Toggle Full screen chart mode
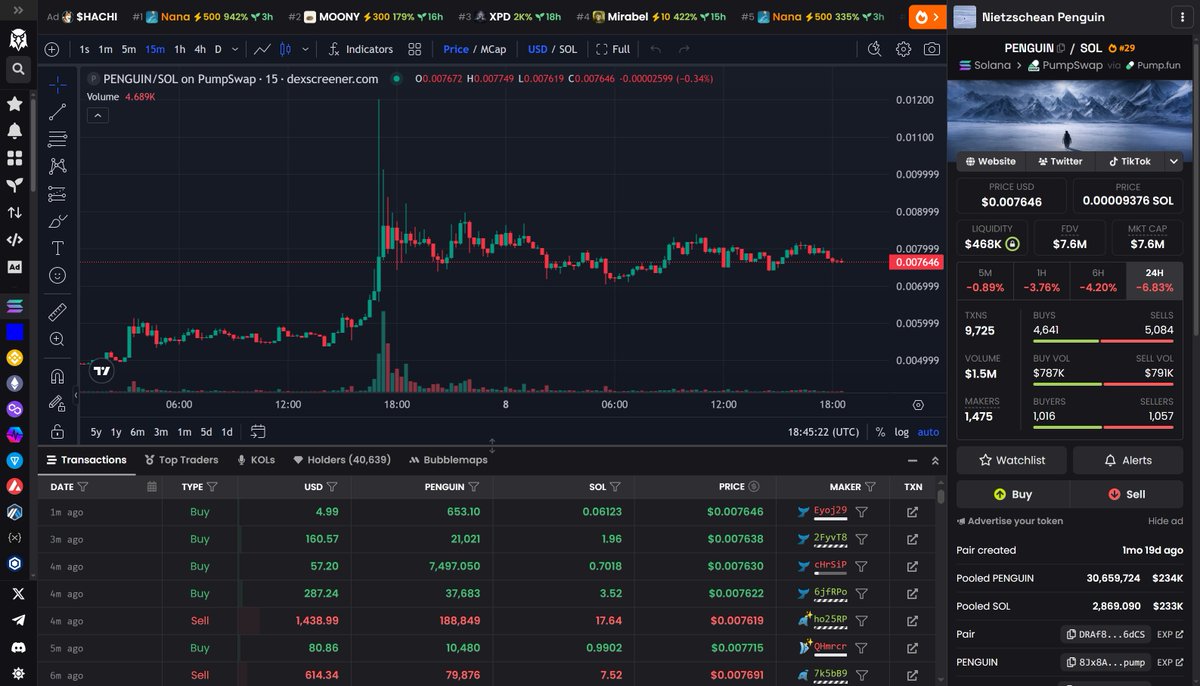Screen dimensions: 1200x686 (x=613, y=49)
